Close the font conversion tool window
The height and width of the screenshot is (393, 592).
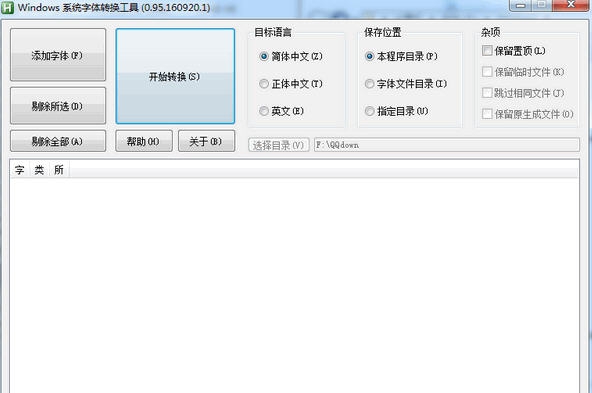point(571,5)
